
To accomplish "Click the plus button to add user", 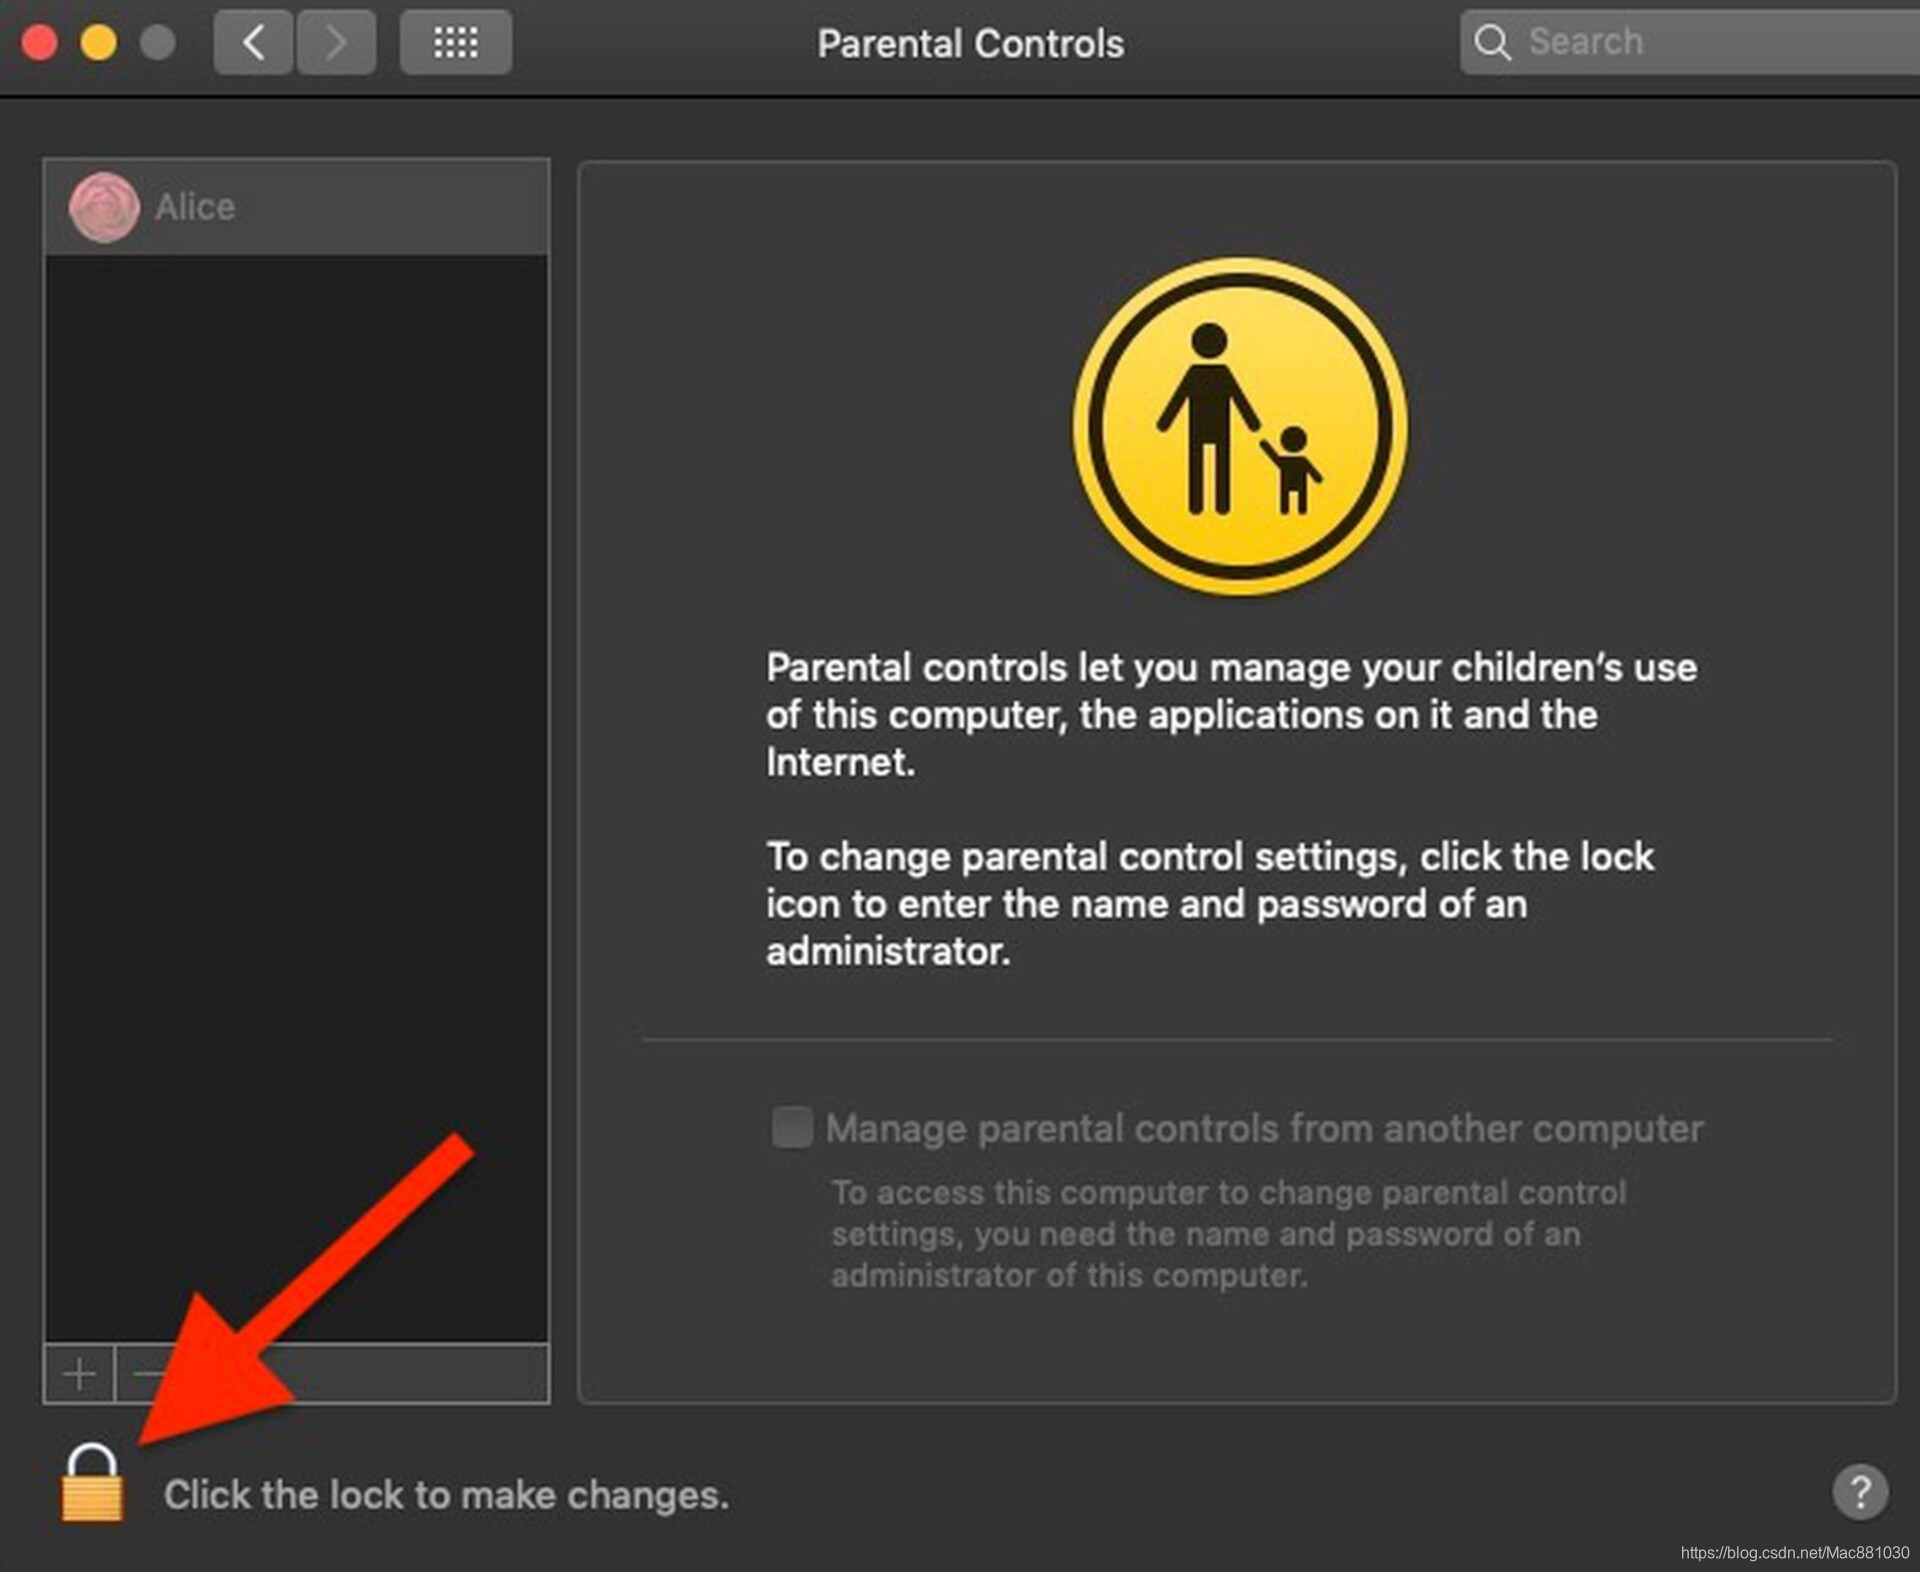I will click(x=79, y=1374).
